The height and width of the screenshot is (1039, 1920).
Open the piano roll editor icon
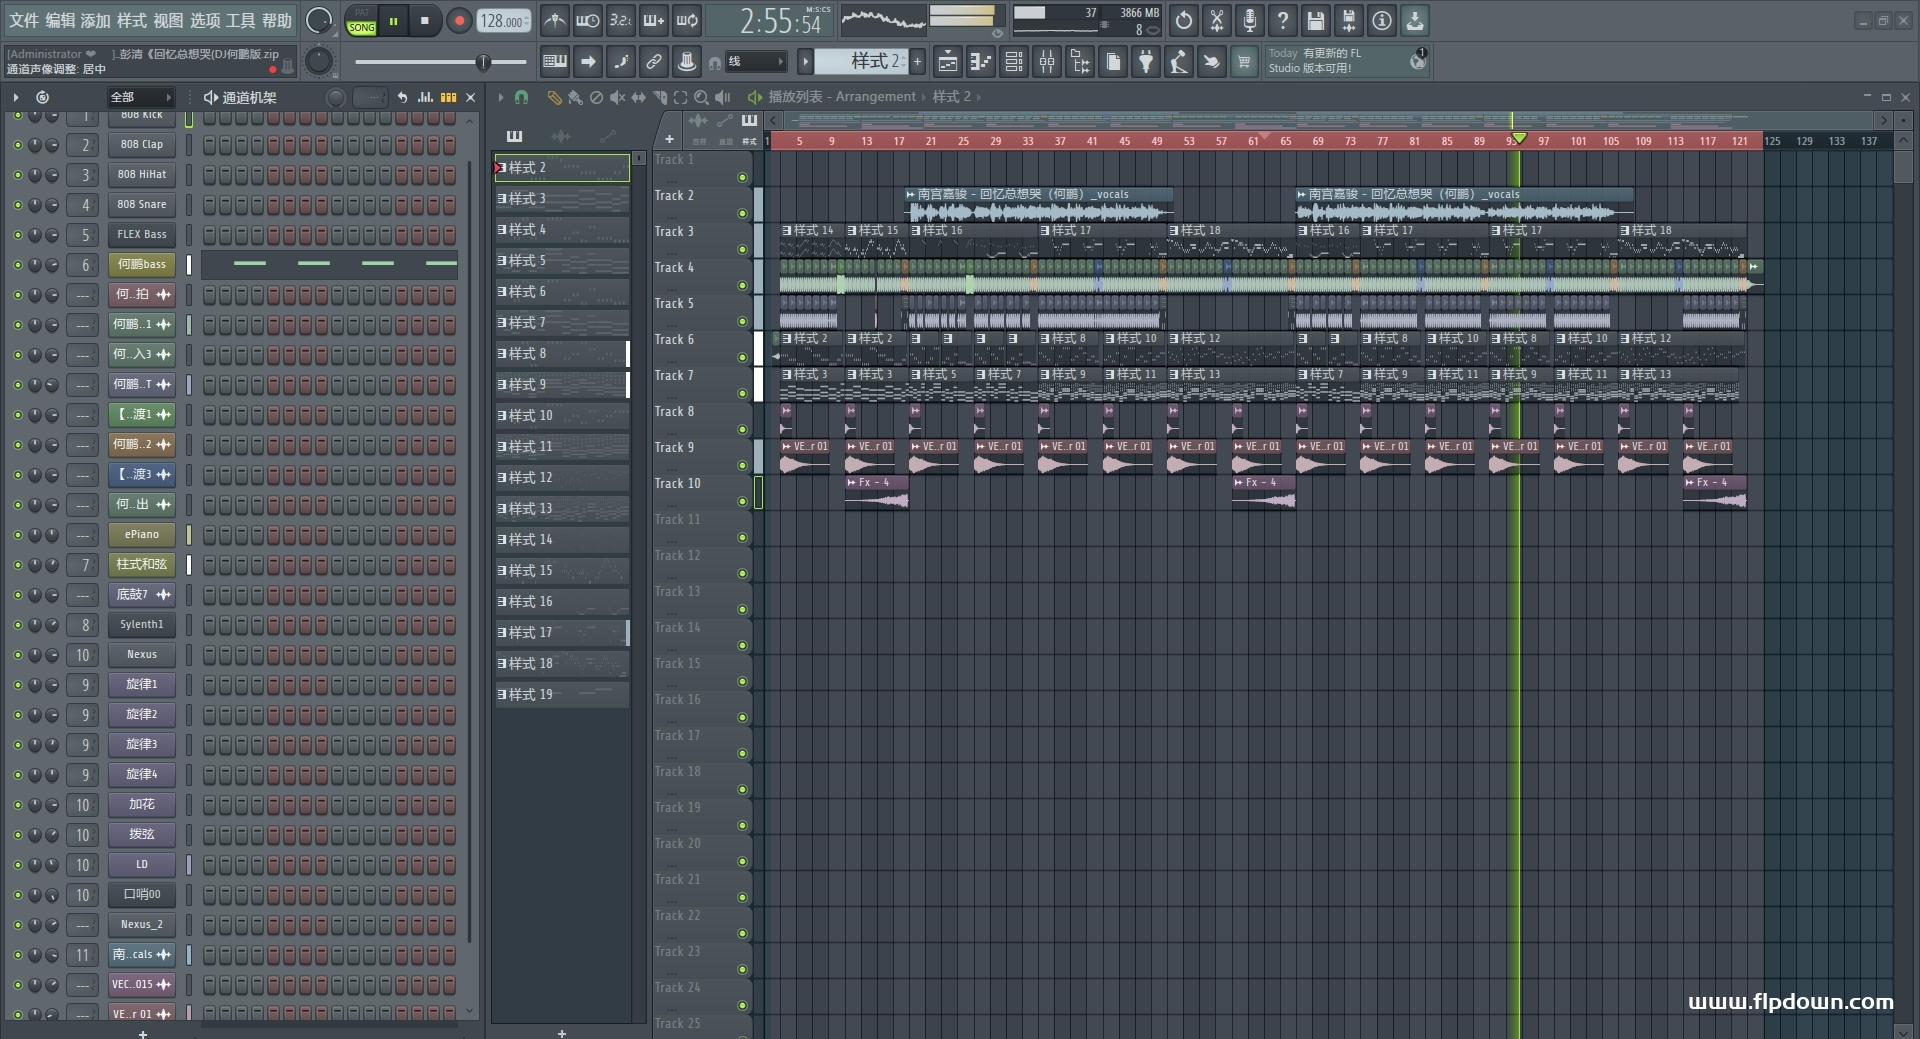[980, 62]
